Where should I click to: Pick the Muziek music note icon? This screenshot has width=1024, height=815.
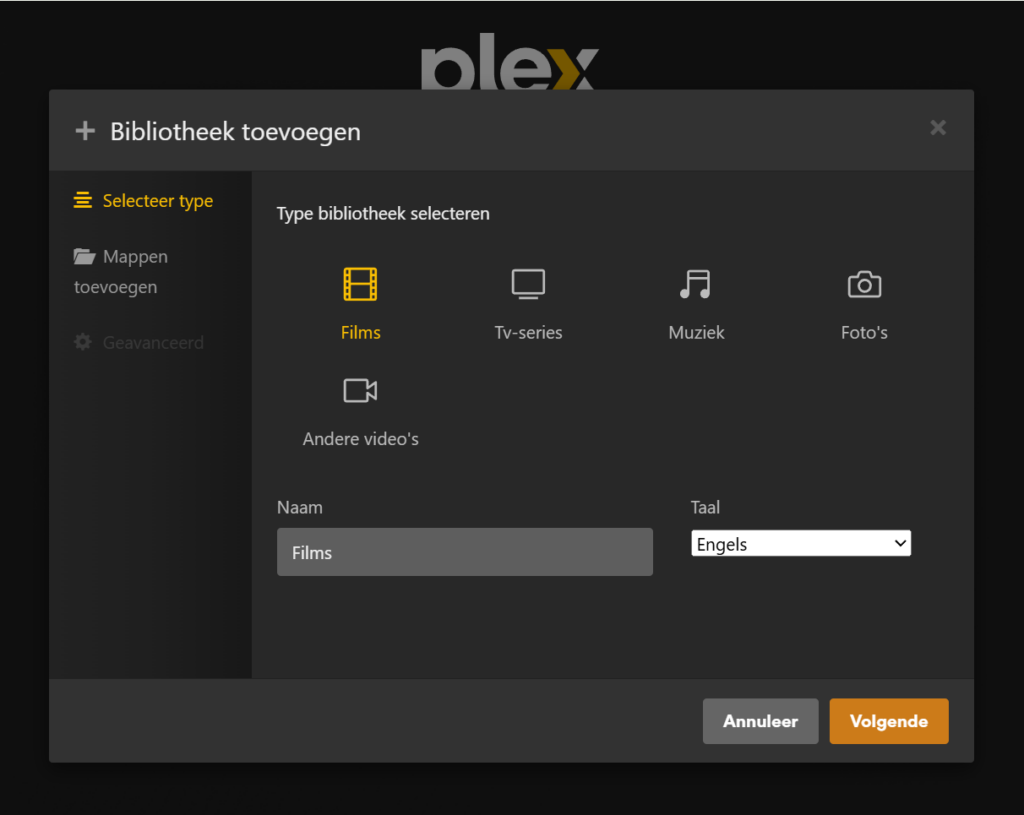[695, 285]
